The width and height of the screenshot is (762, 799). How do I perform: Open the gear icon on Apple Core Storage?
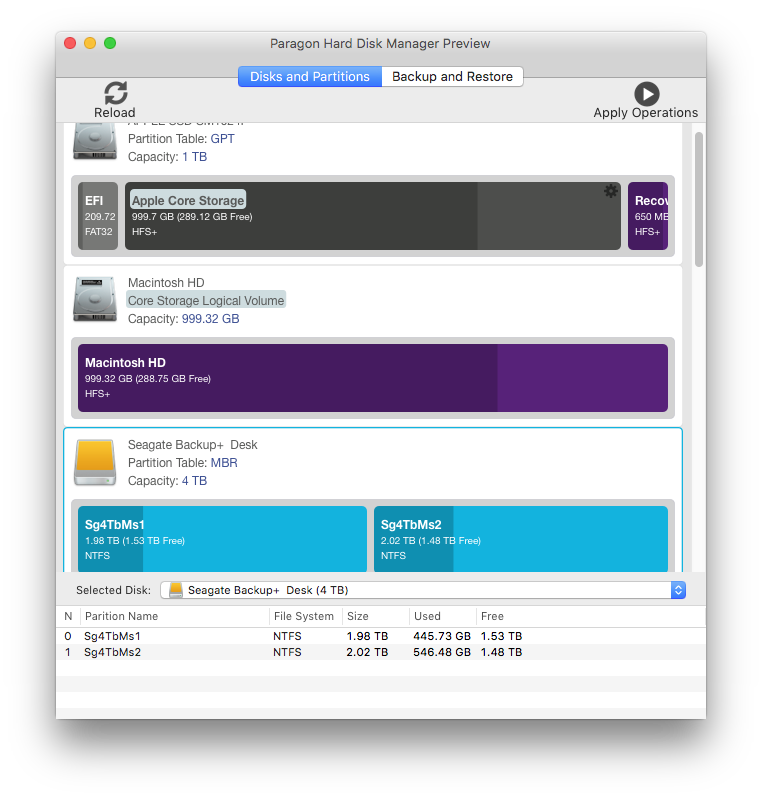(x=611, y=191)
